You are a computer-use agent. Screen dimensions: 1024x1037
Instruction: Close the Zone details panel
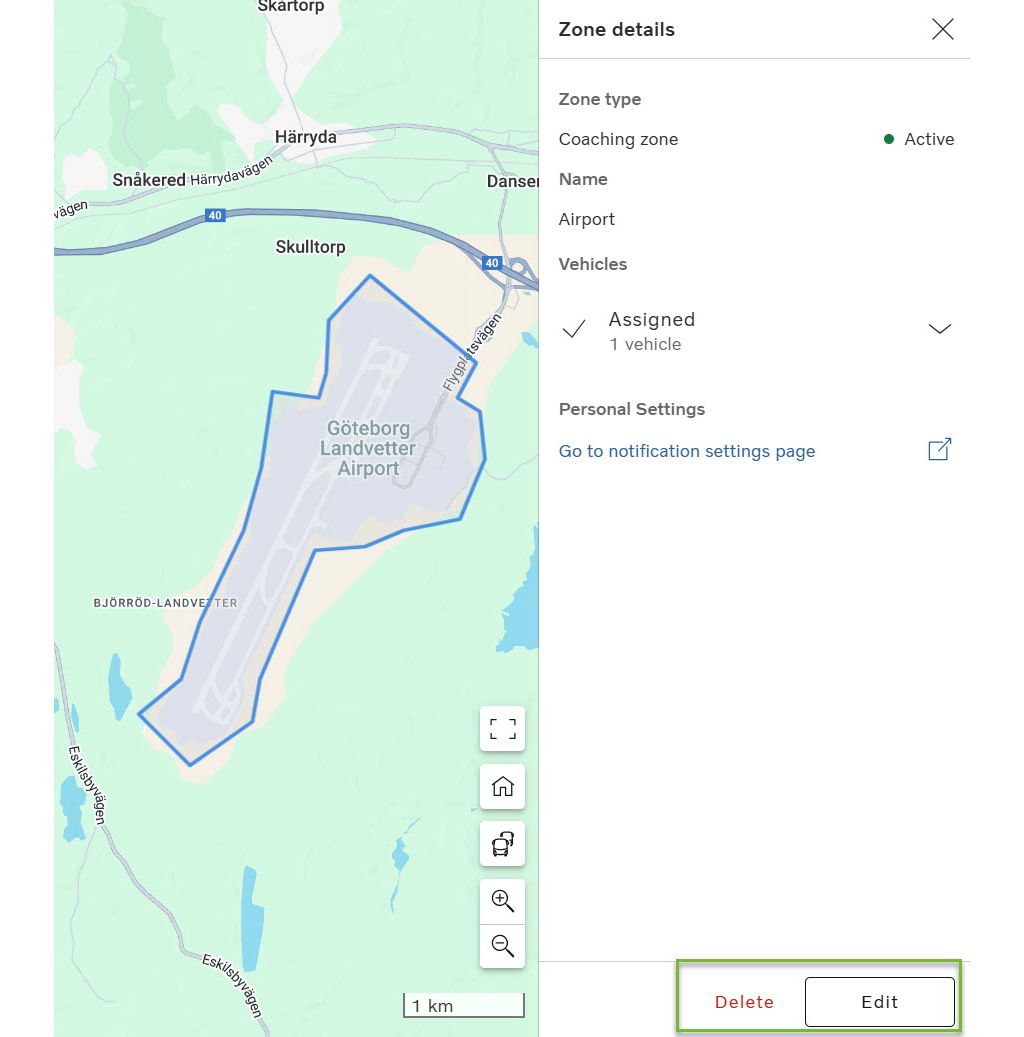coord(942,29)
